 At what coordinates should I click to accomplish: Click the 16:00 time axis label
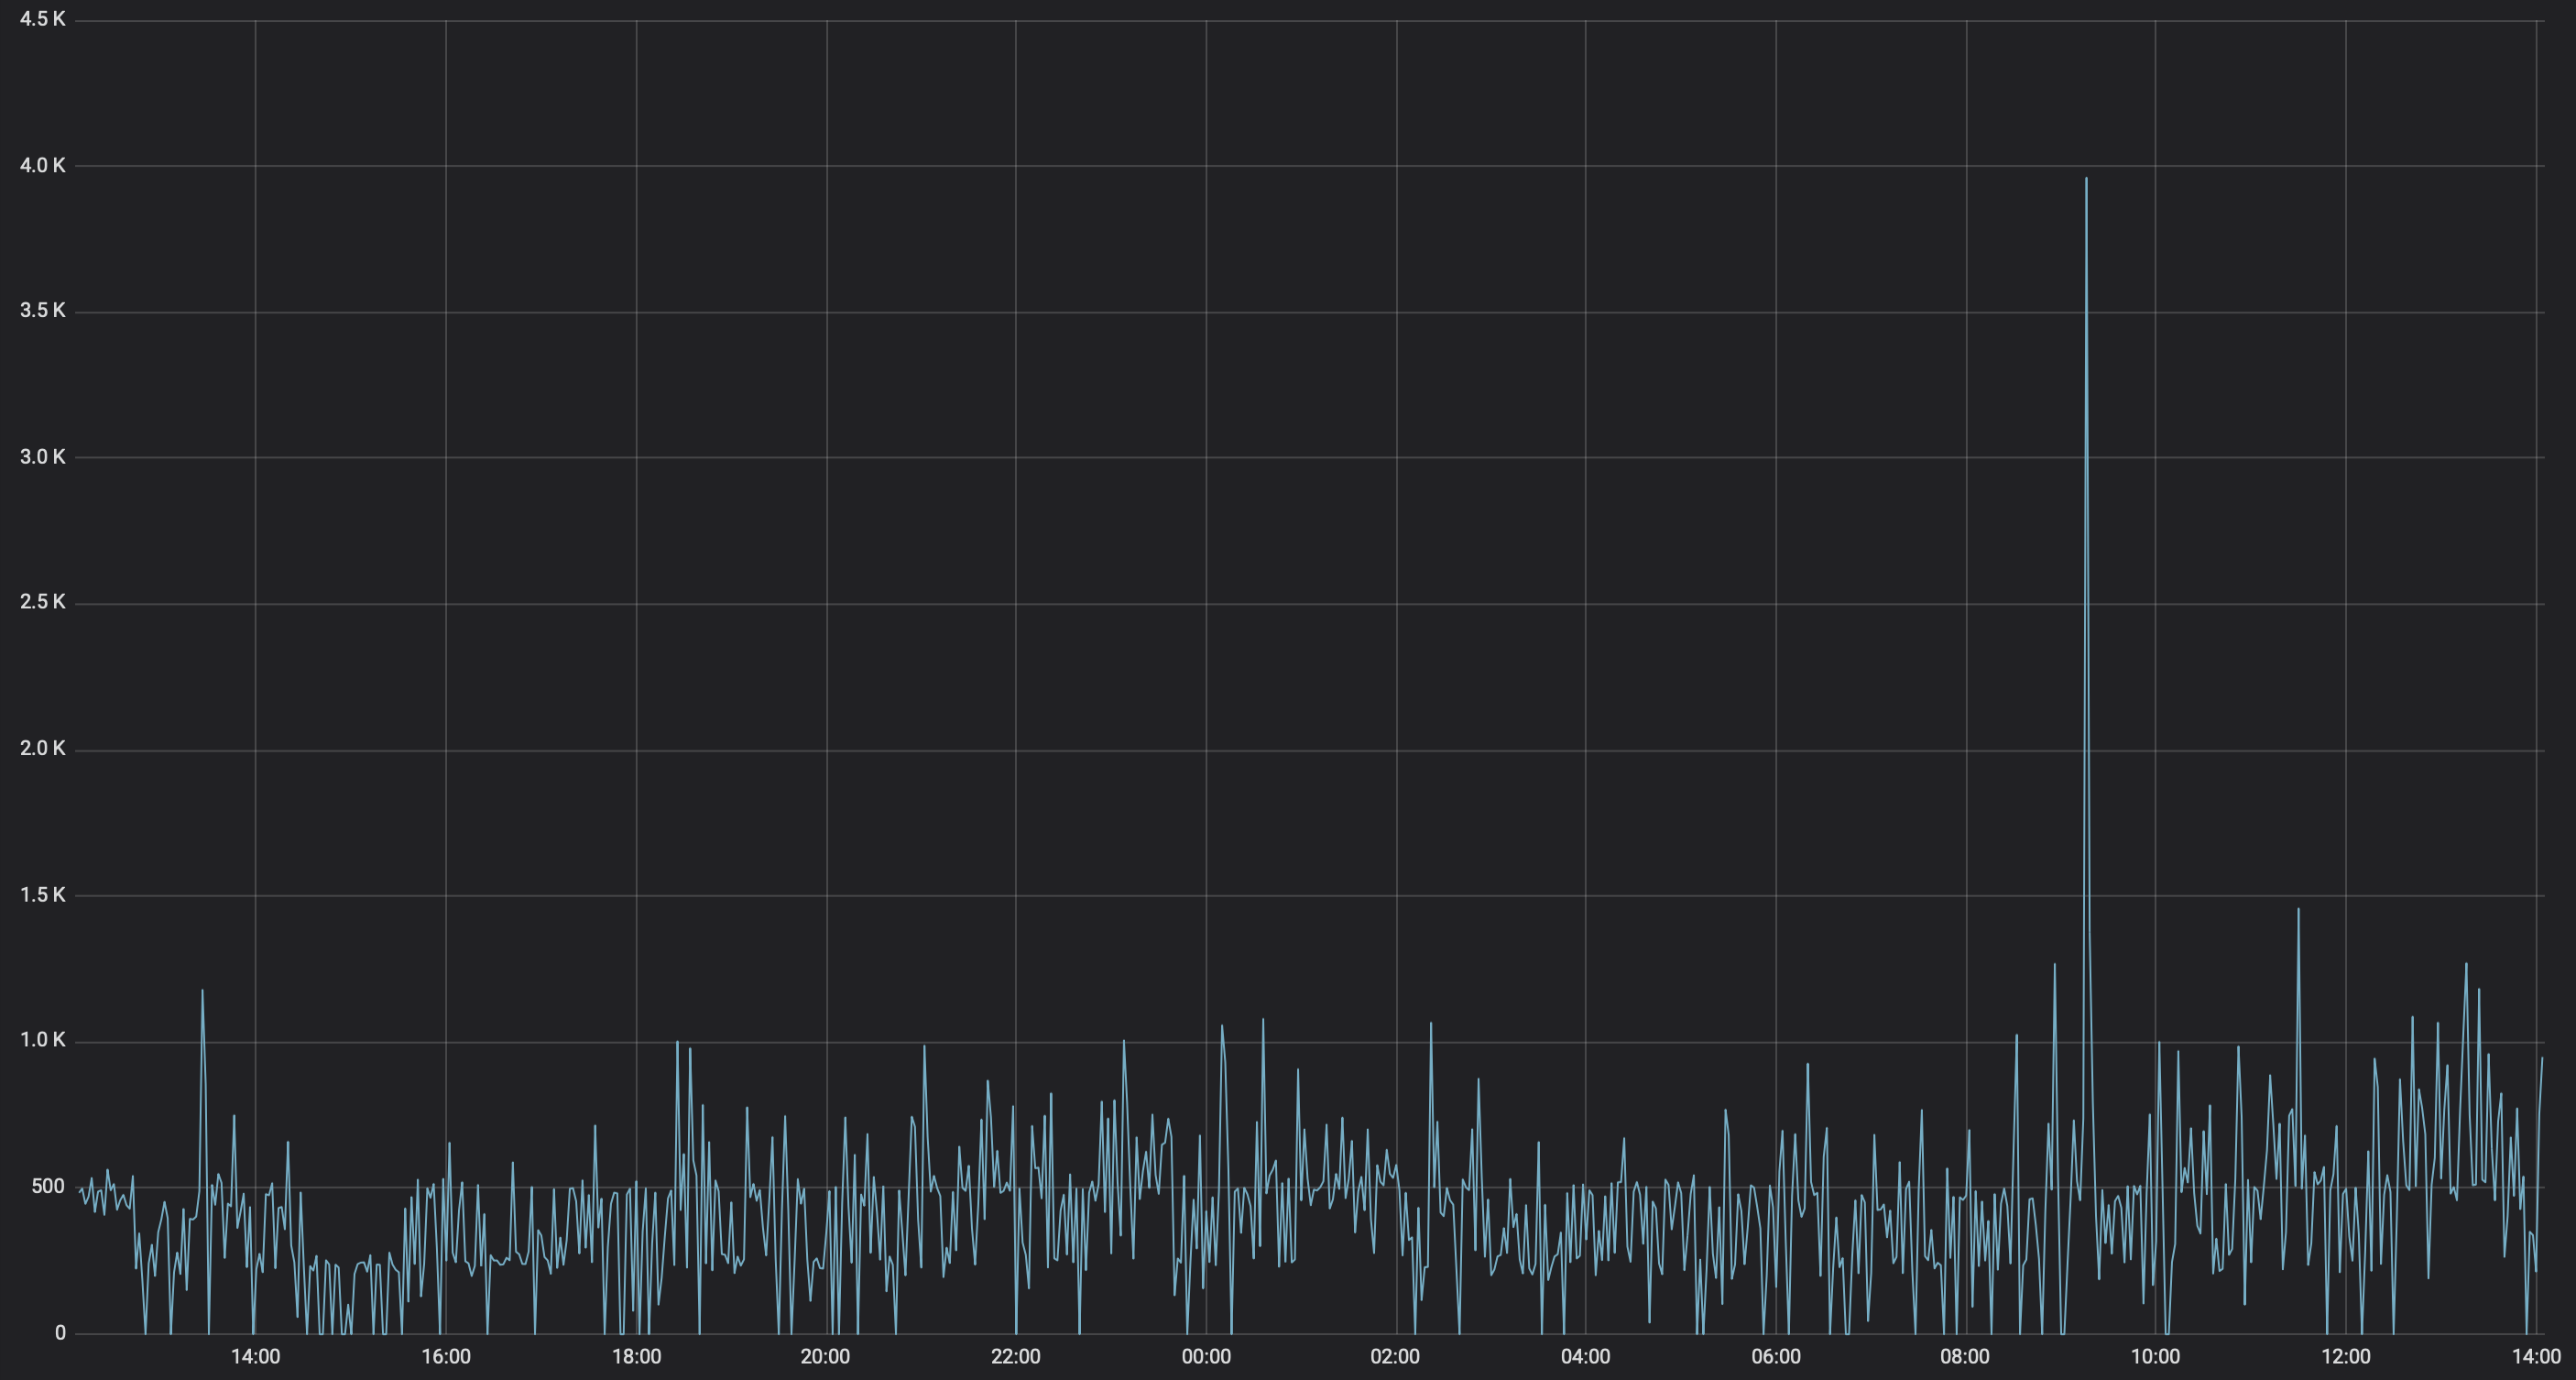[x=445, y=1357]
